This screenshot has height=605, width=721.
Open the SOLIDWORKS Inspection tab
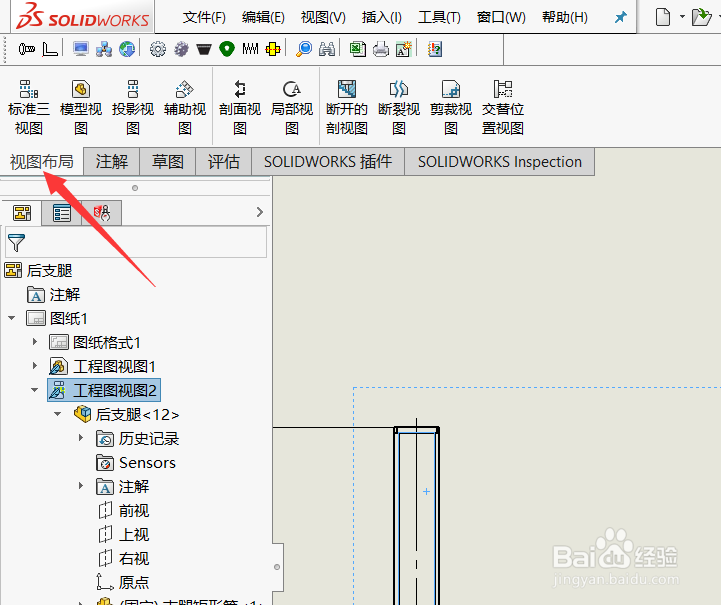click(x=499, y=162)
